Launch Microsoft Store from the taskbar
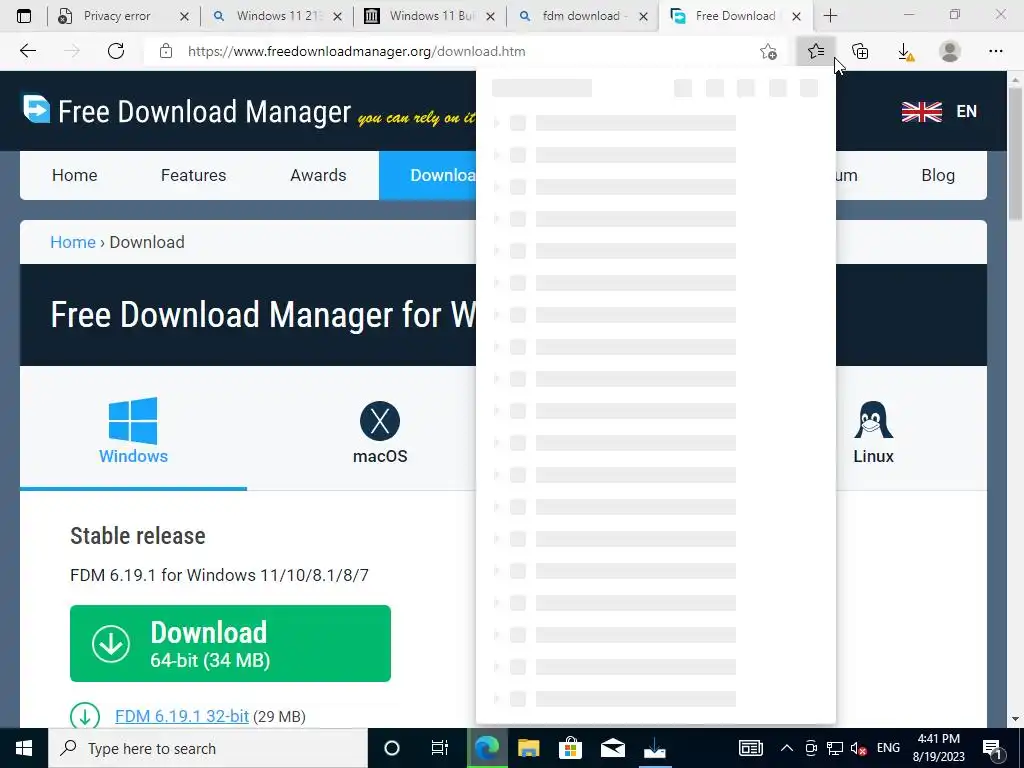Screen dimensions: 1024x768 pos(570,748)
